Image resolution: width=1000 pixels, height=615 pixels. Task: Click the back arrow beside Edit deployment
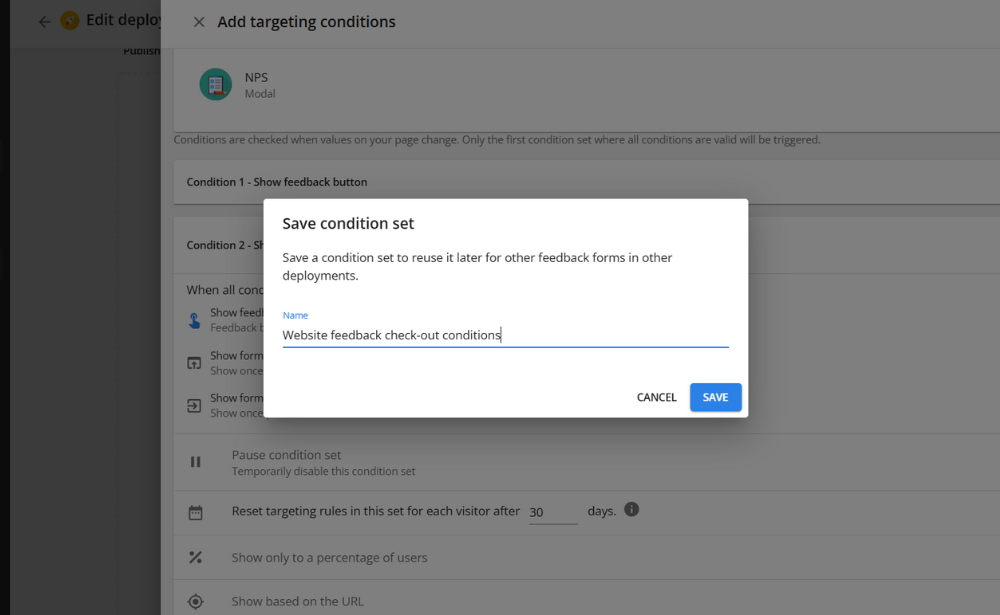point(44,22)
